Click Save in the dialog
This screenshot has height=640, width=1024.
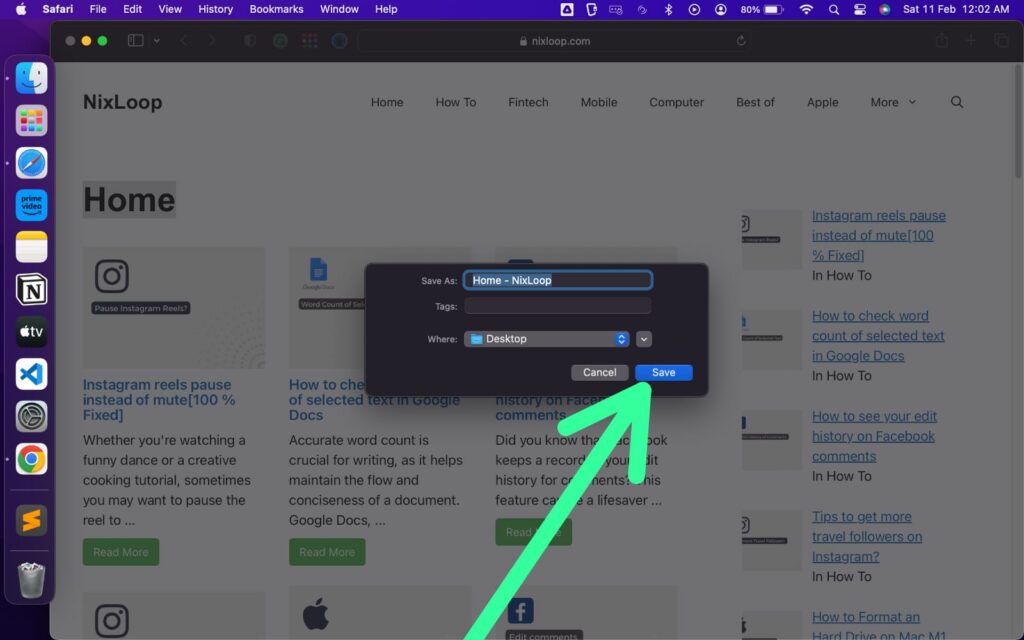(664, 372)
